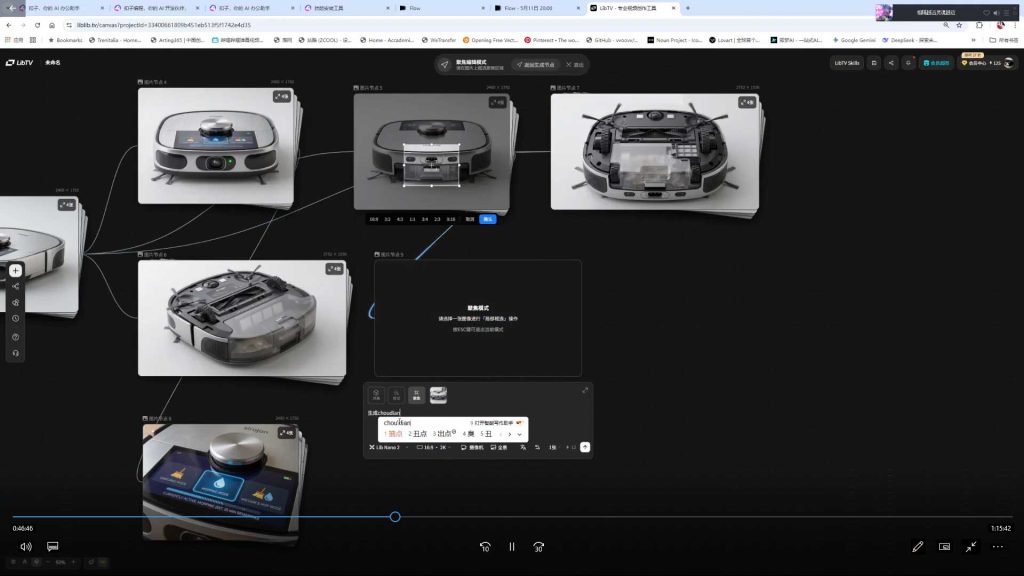Open the history clock icon in left sidebar
Screen dimensions: 1024x576
16,319
